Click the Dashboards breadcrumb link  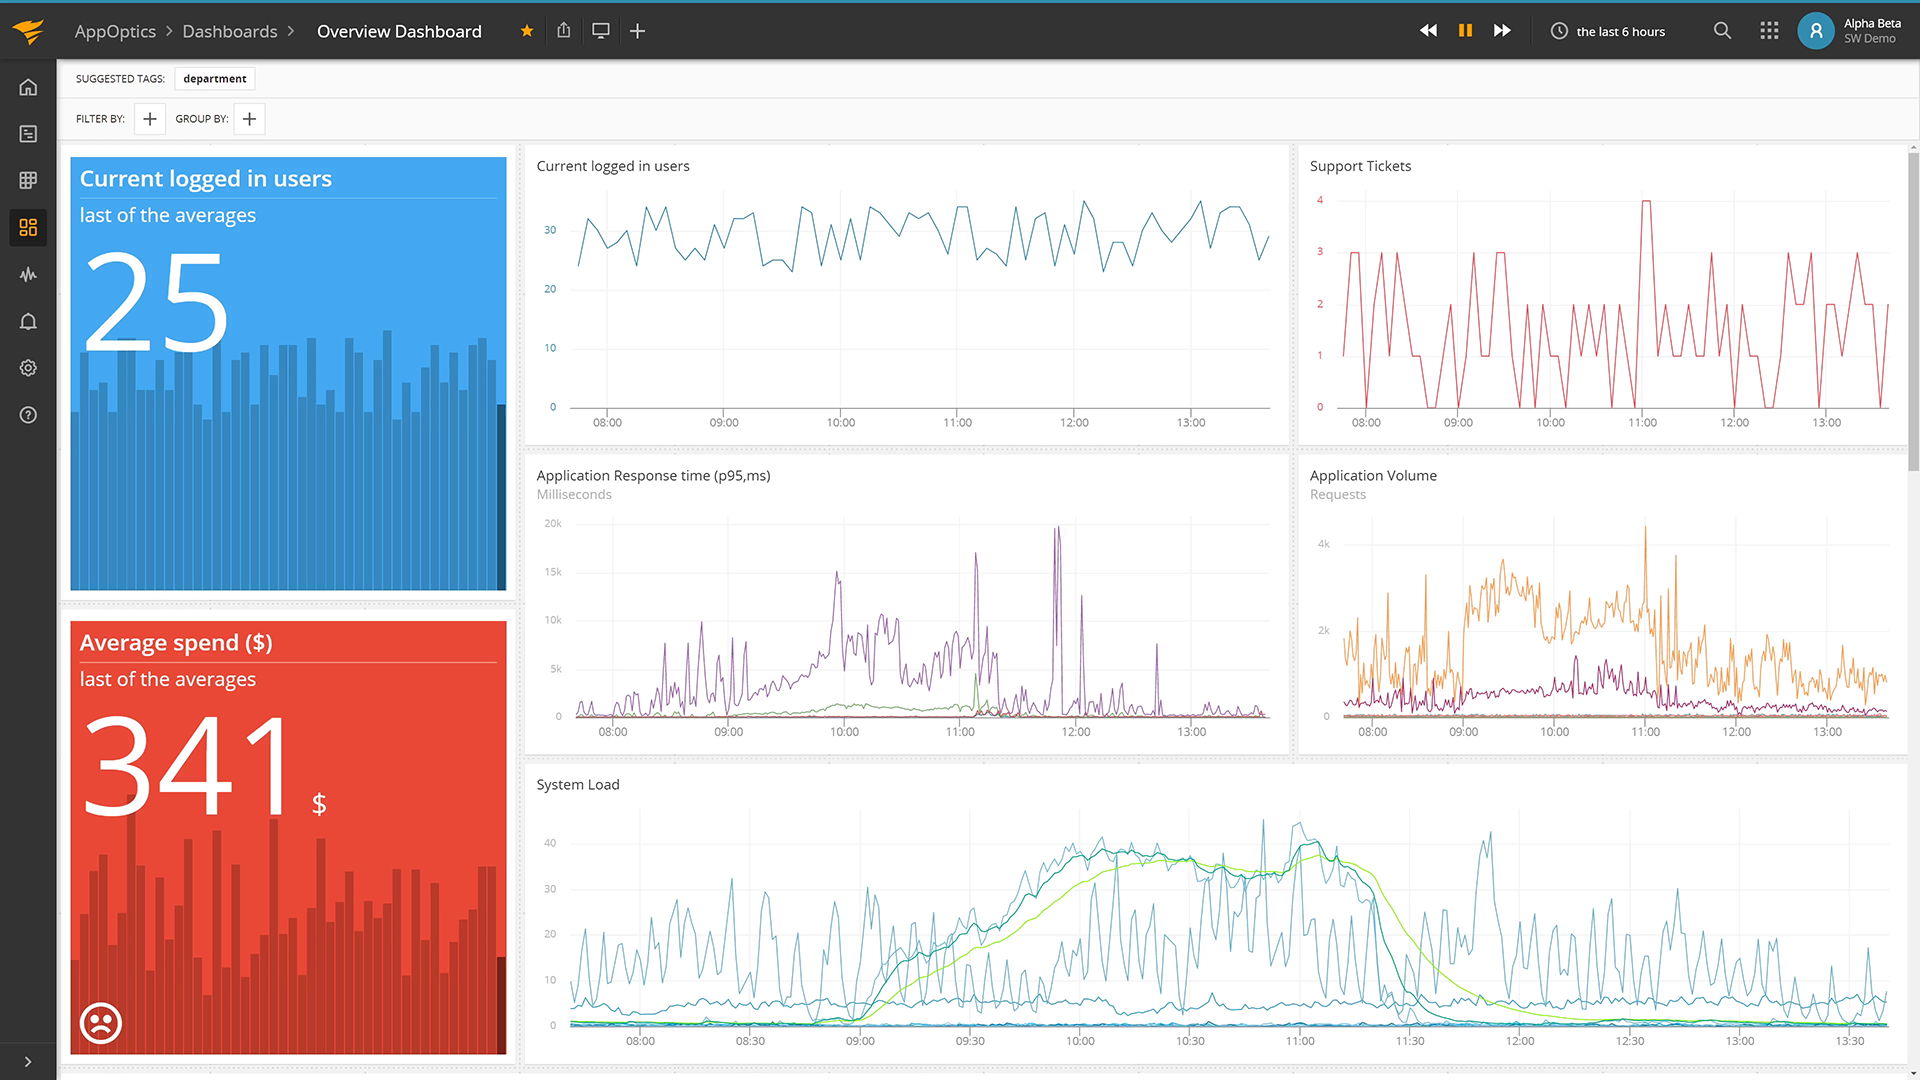pyautogui.click(x=230, y=31)
